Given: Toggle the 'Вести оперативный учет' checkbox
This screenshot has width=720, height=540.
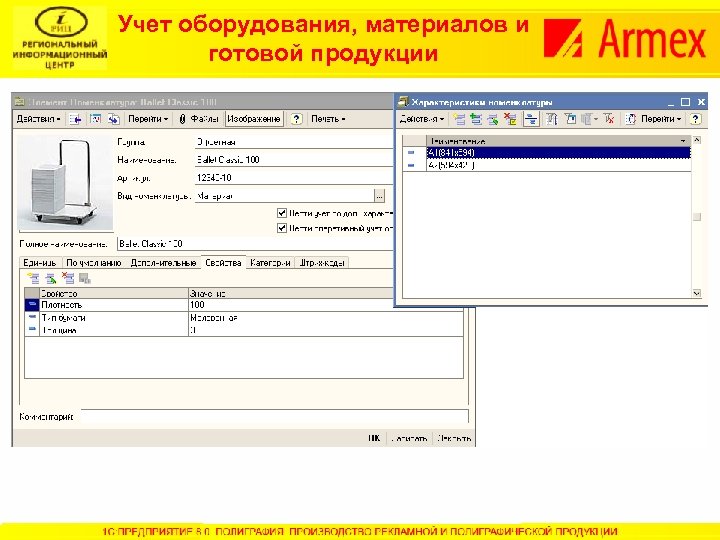Looking at the screenshot, I should tap(282, 228).
